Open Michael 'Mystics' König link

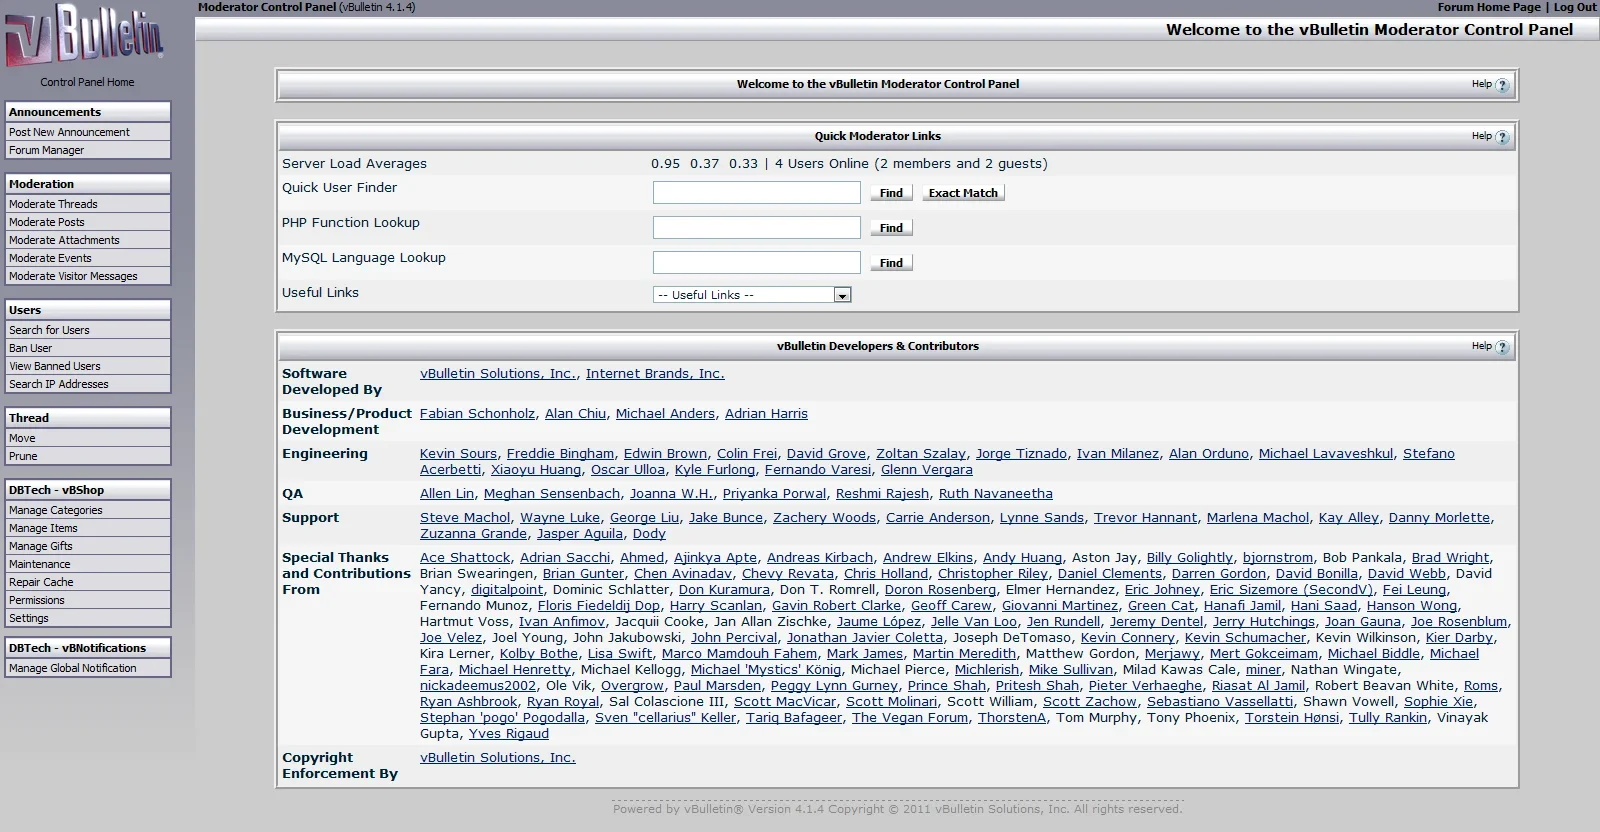pos(766,669)
